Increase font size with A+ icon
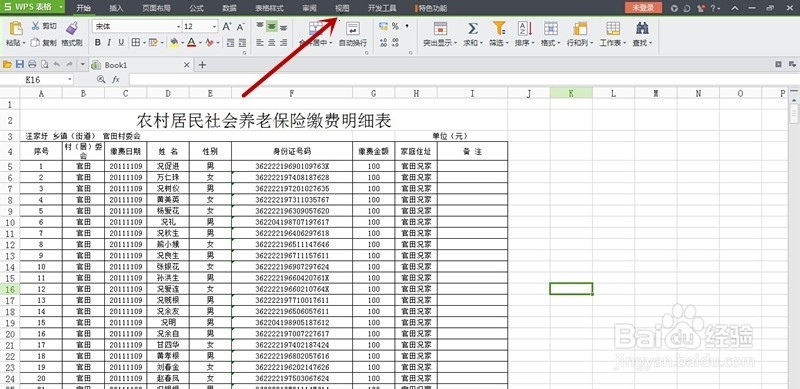The image size is (800, 389). coord(227,27)
